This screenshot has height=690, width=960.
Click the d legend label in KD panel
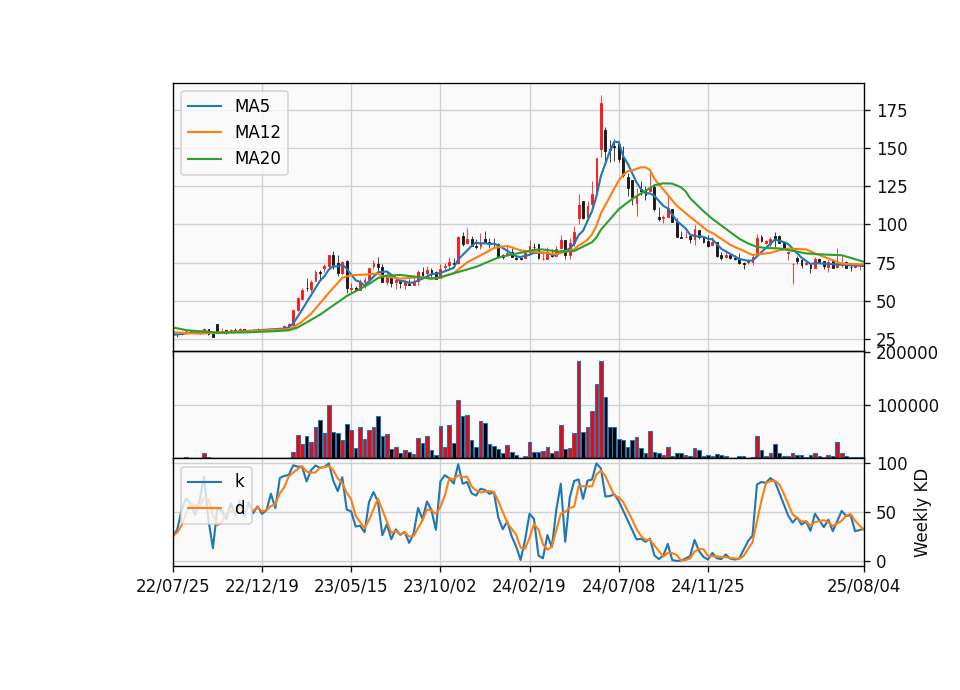(240, 508)
